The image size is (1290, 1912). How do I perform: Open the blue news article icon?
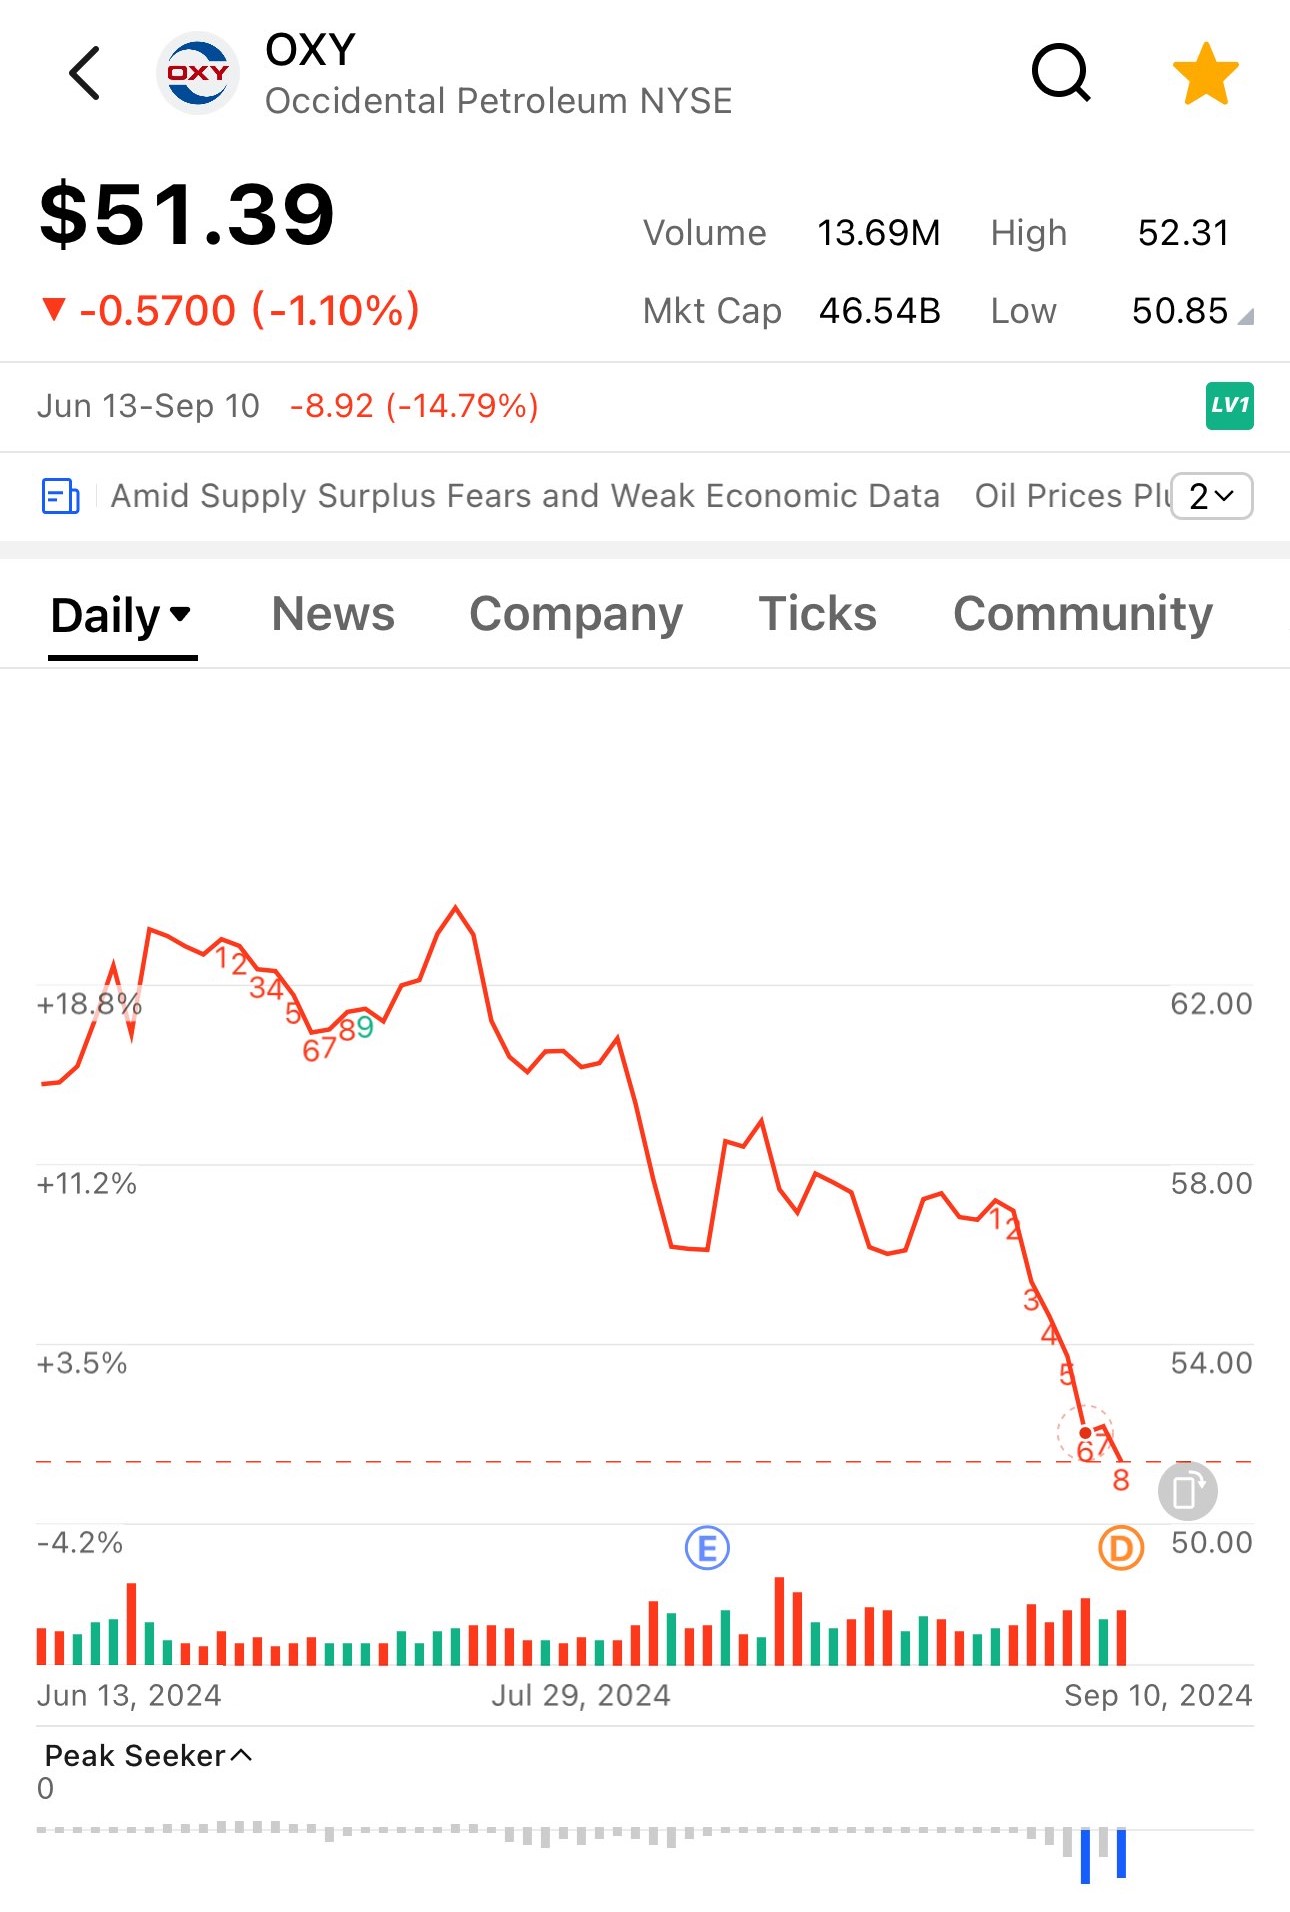[60, 496]
